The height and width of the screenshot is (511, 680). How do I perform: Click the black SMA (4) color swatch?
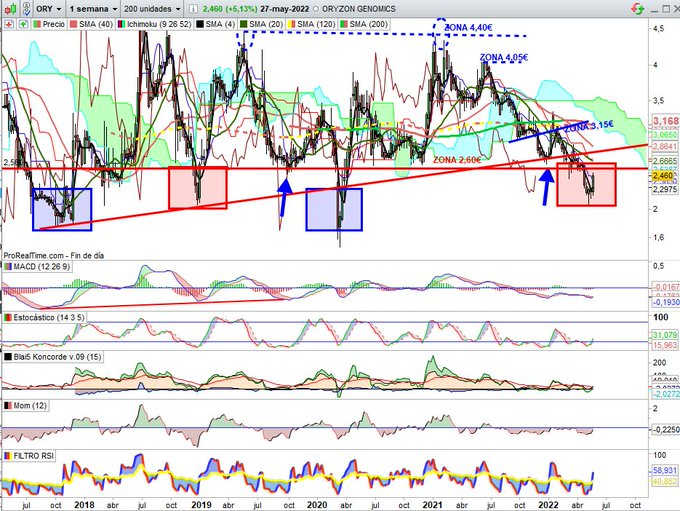tap(199, 24)
